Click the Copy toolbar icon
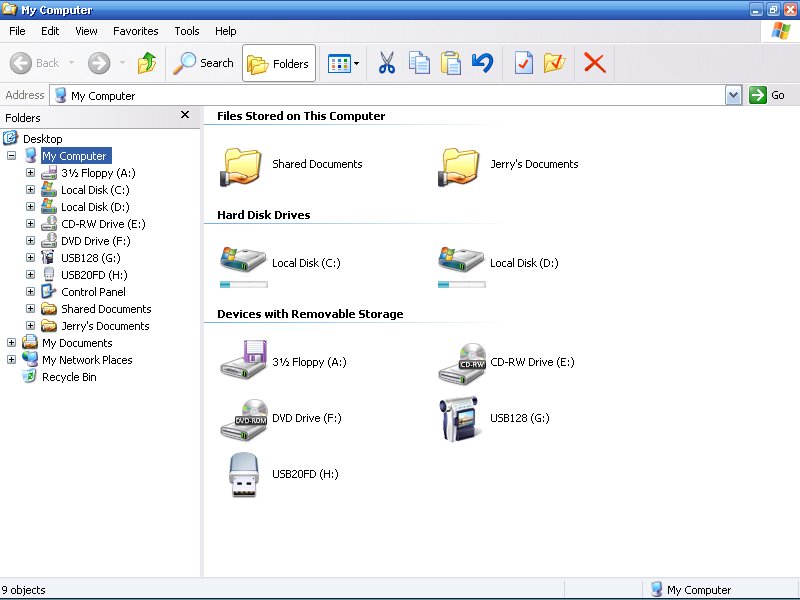The image size is (800, 600). (419, 63)
